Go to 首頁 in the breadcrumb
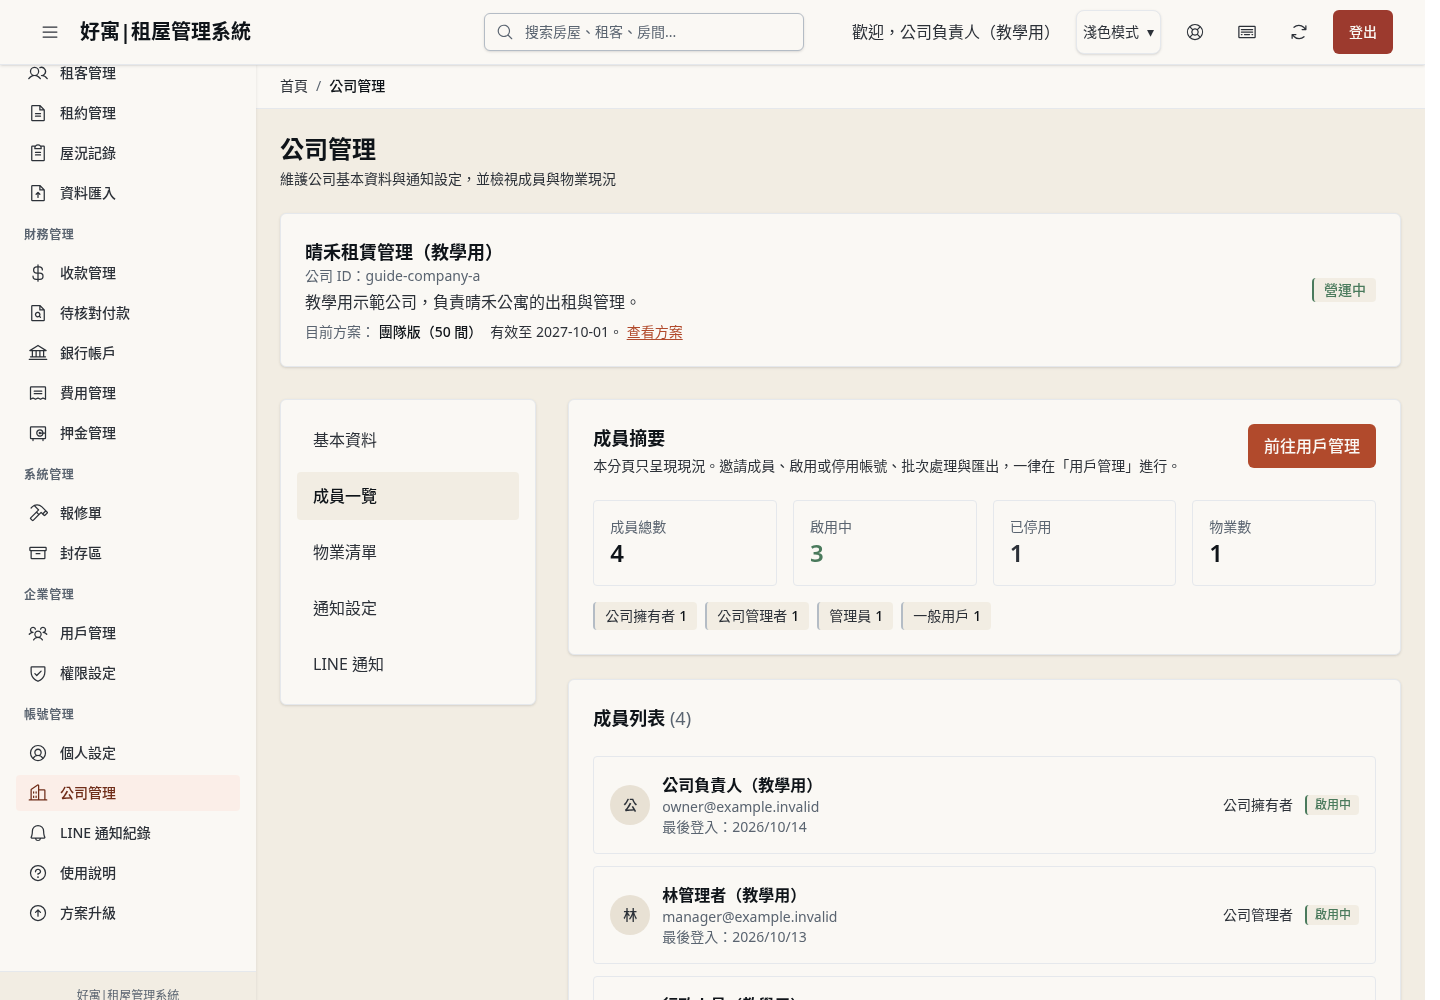The width and height of the screenshot is (1440, 1000). pos(294,86)
